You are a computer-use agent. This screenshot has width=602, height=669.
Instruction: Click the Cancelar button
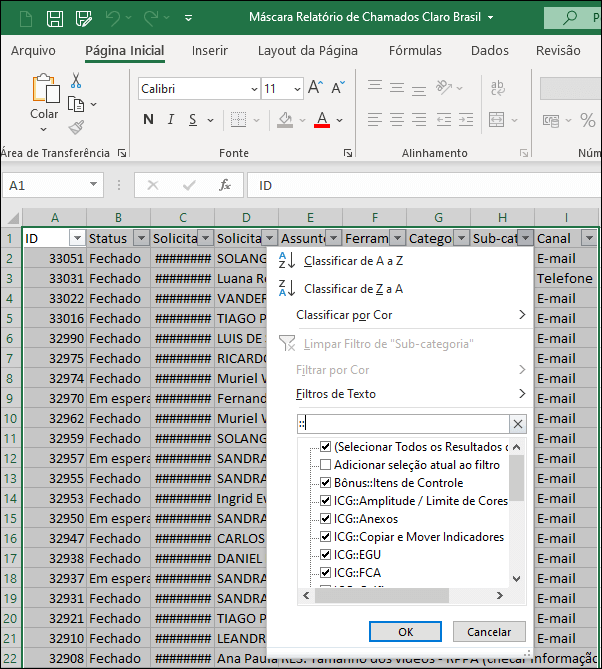coord(489,631)
